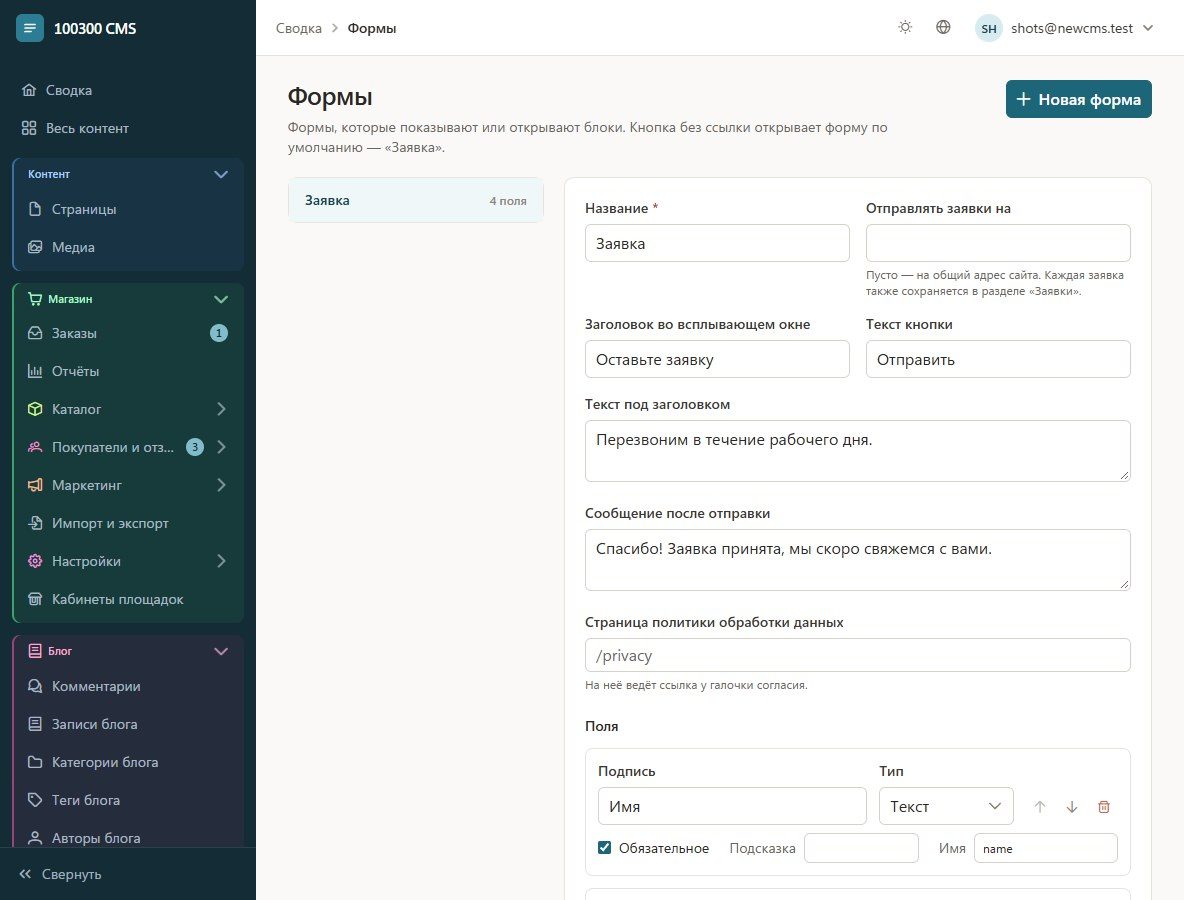The height and width of the screenshot is (900, 1184).
Task: Click the Покупатели people icon
Action: tap(35, 447)
